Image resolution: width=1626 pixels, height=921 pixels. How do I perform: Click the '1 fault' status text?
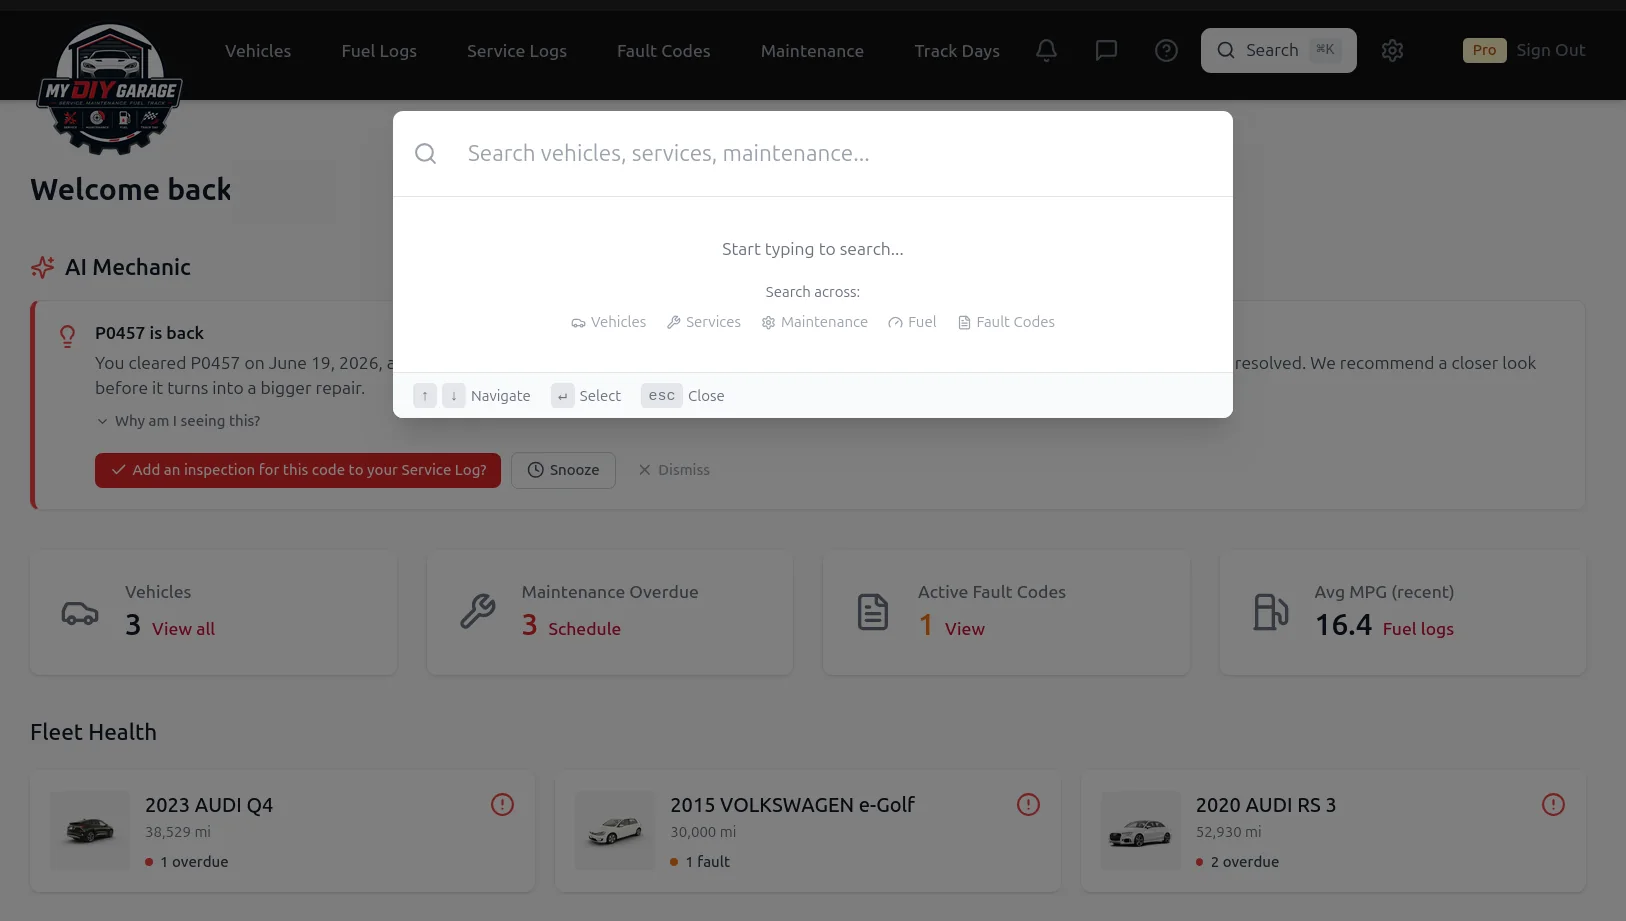708,862
